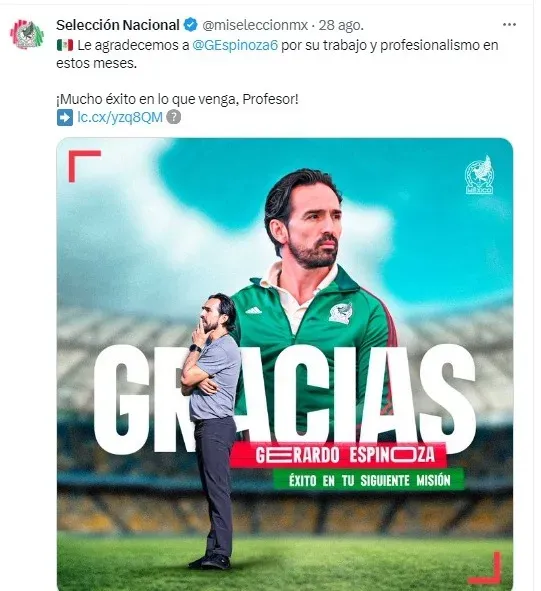The height and width of the screenshot is (591, 541).
Task: Click the green Éxito en tu siguiente misión banner
Action: click(x=369, y=480)
